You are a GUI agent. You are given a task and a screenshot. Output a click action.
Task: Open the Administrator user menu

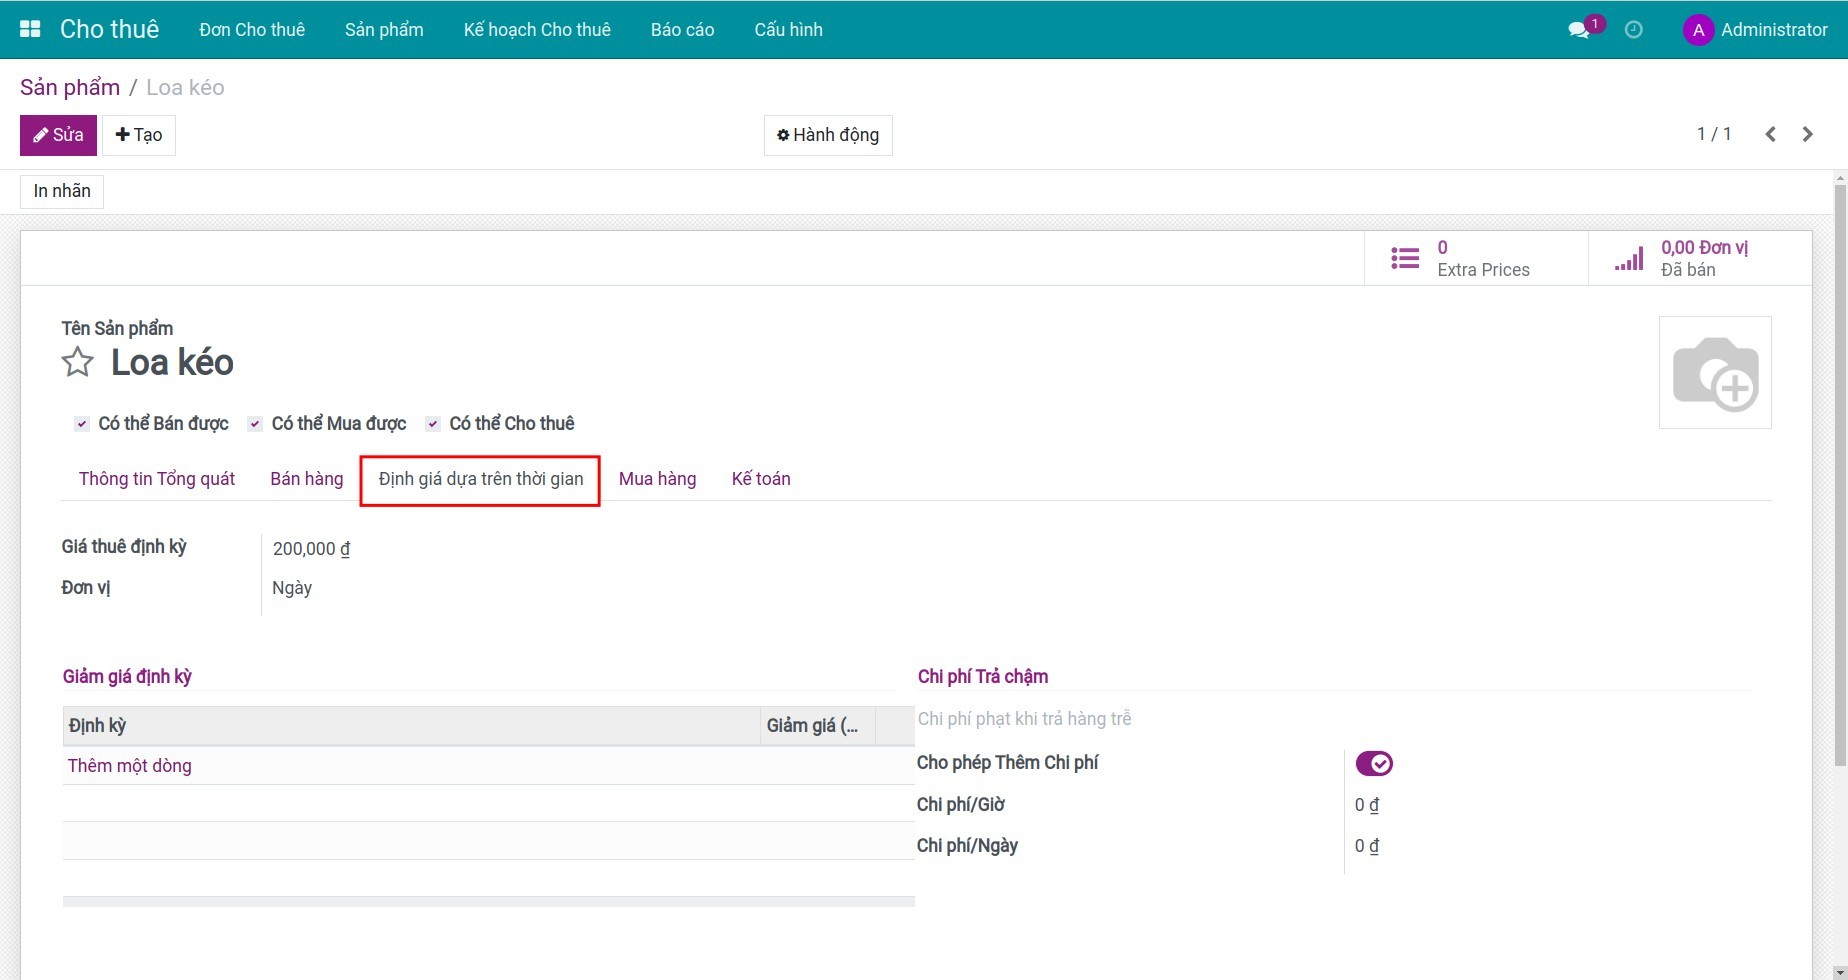(1755, 30)
